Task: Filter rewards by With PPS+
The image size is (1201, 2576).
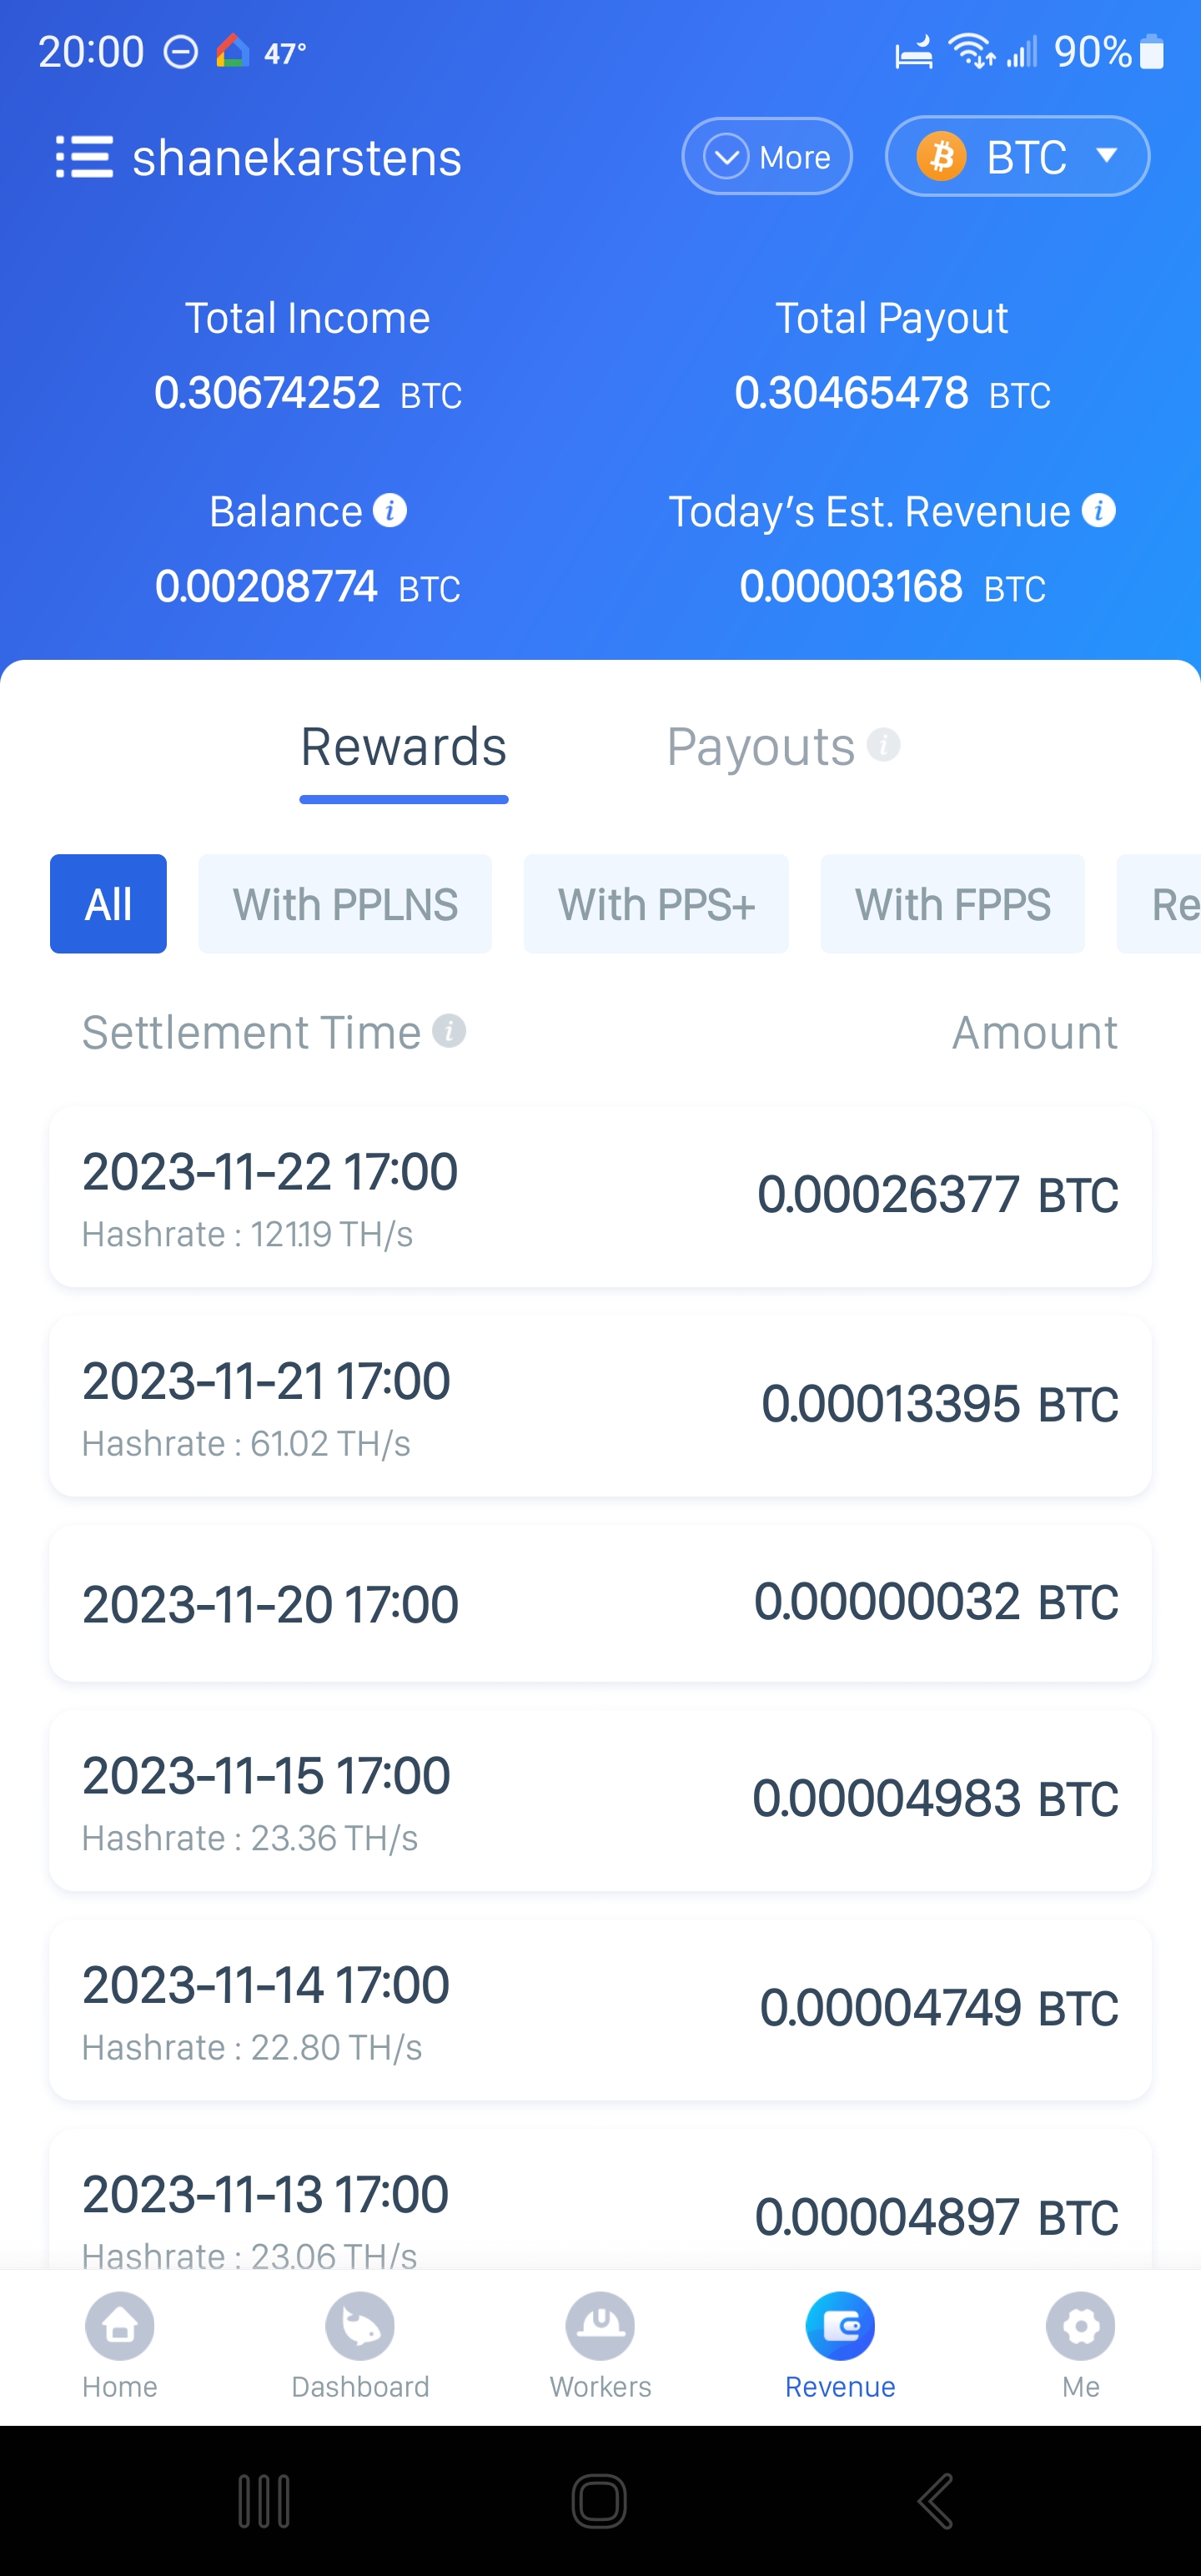Action: (x=656, y=904)
